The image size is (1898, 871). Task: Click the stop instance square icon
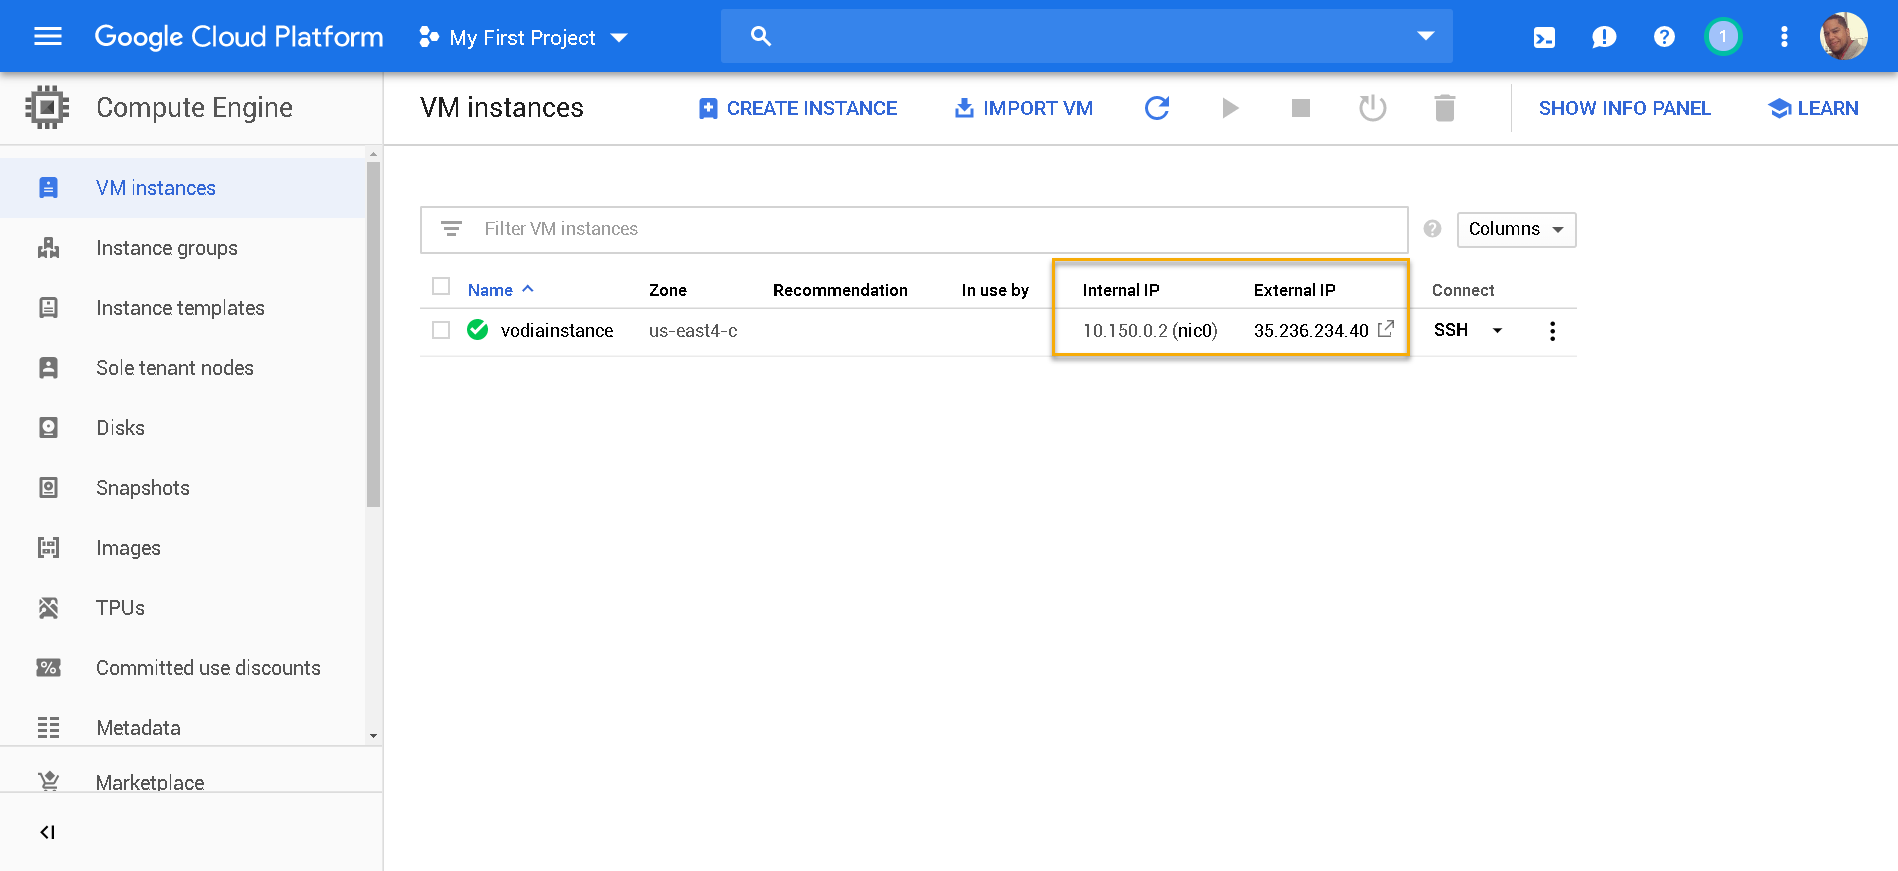(1301, 108)
